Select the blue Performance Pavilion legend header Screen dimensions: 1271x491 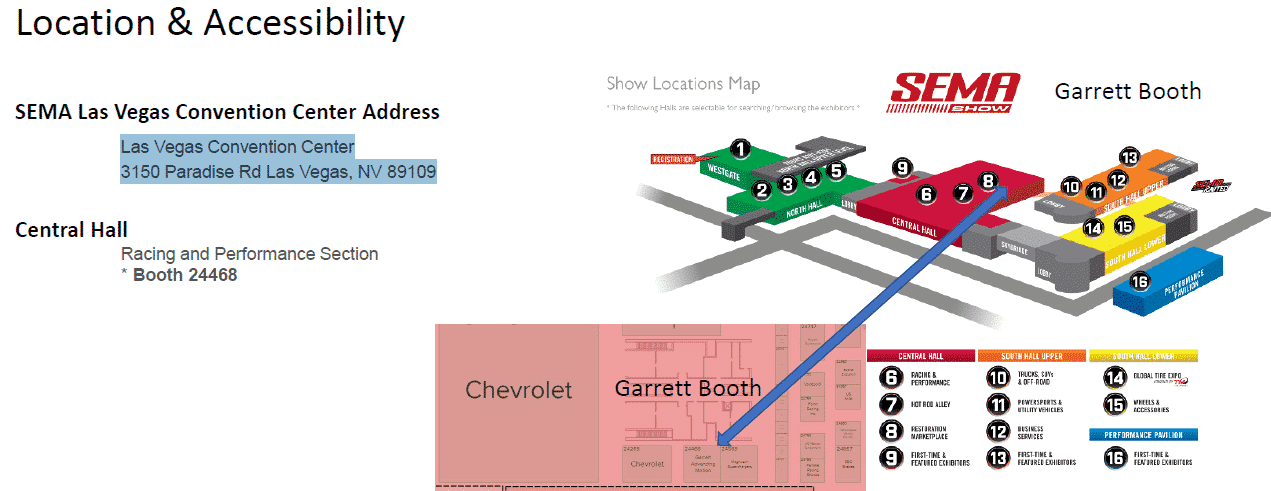pos(1142,435)
